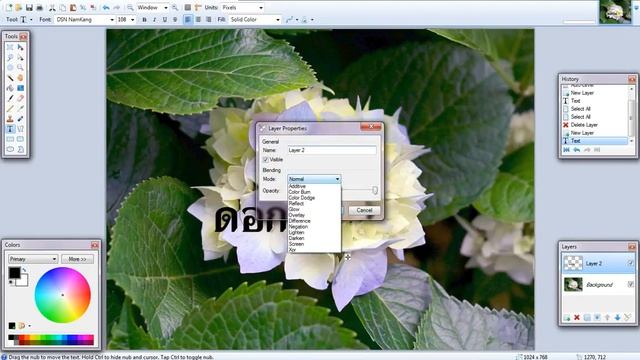Toggle Strikethrough text formatting
Screen dimensions: 640x360
pyautogui.click(x=175, y=20)
